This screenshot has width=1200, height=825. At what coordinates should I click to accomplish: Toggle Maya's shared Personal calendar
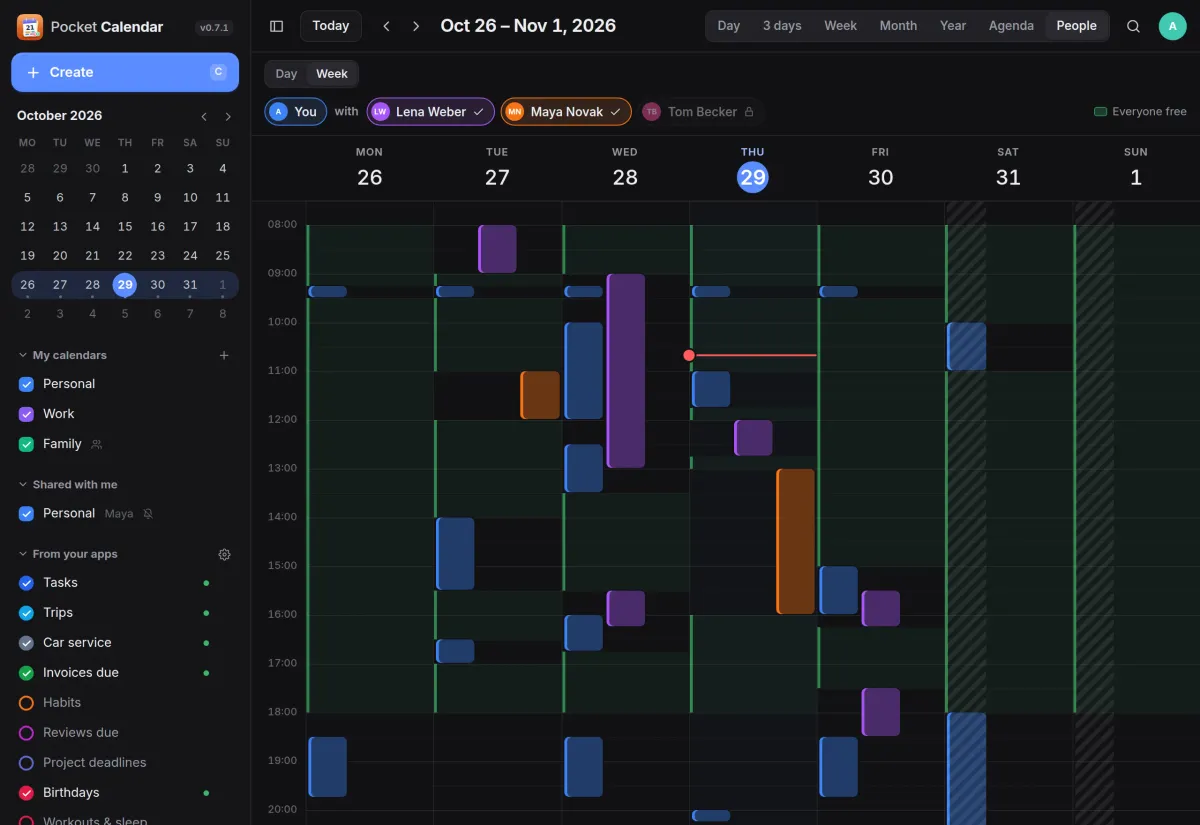(x=26, y=514)
